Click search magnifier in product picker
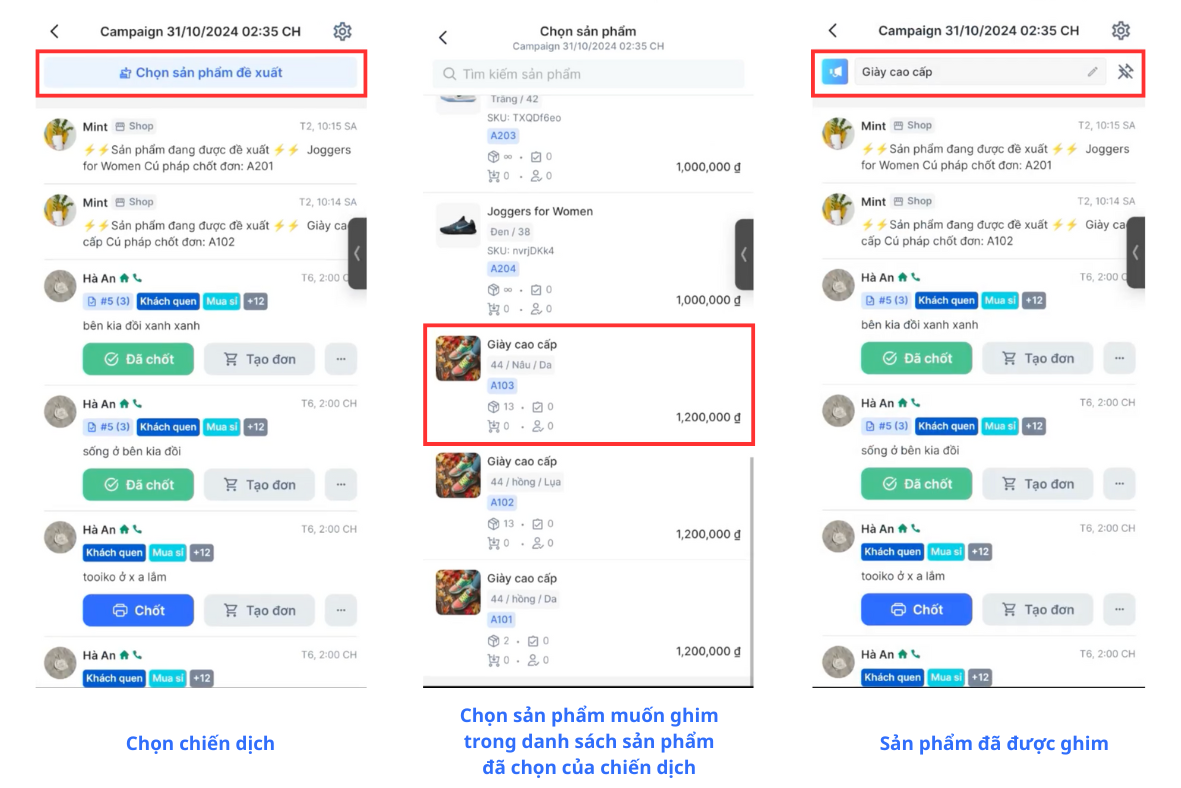The height and width of the screenshot is (788, 1181). pyautogui.click(x=450, y=74)
